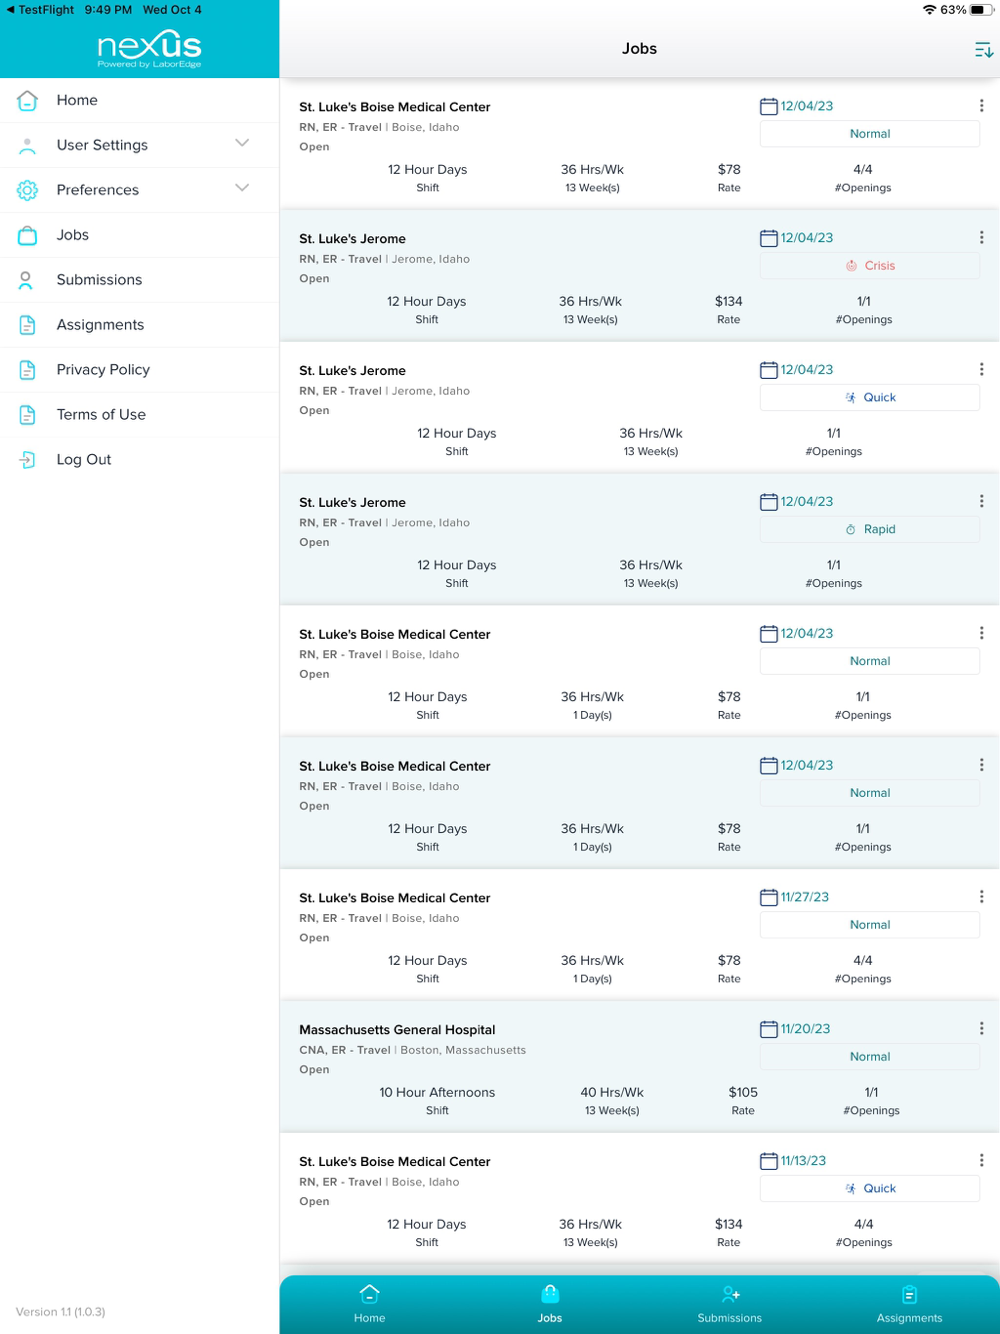Open more options for St. Luke's Jerome Crisis job
Viewport: 1000px width, 1334px height.
pos(981,238)
